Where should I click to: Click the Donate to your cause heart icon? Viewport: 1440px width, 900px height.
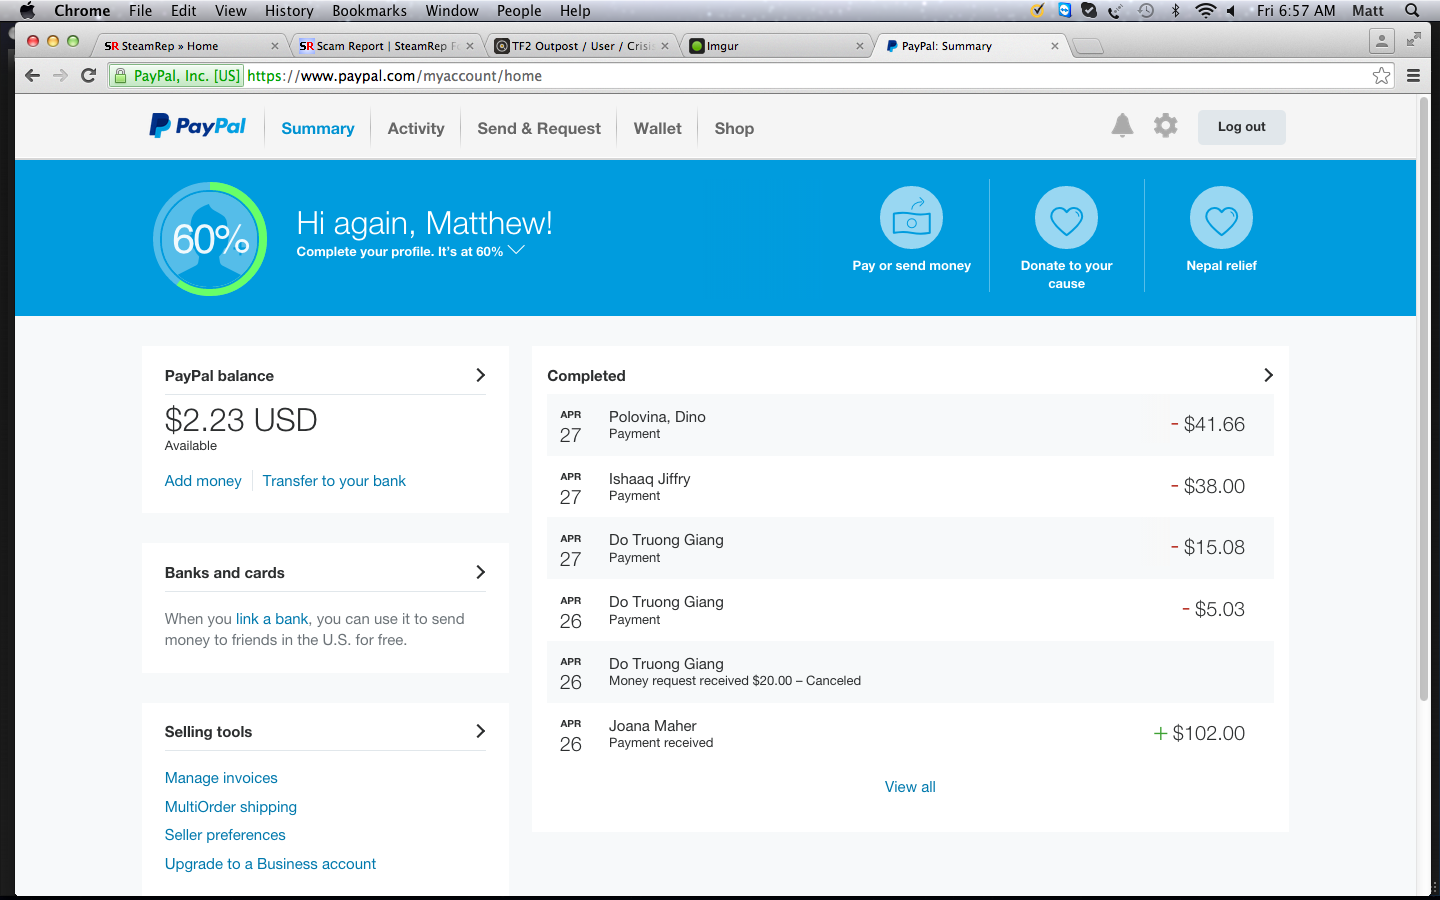pos(1066,218)
